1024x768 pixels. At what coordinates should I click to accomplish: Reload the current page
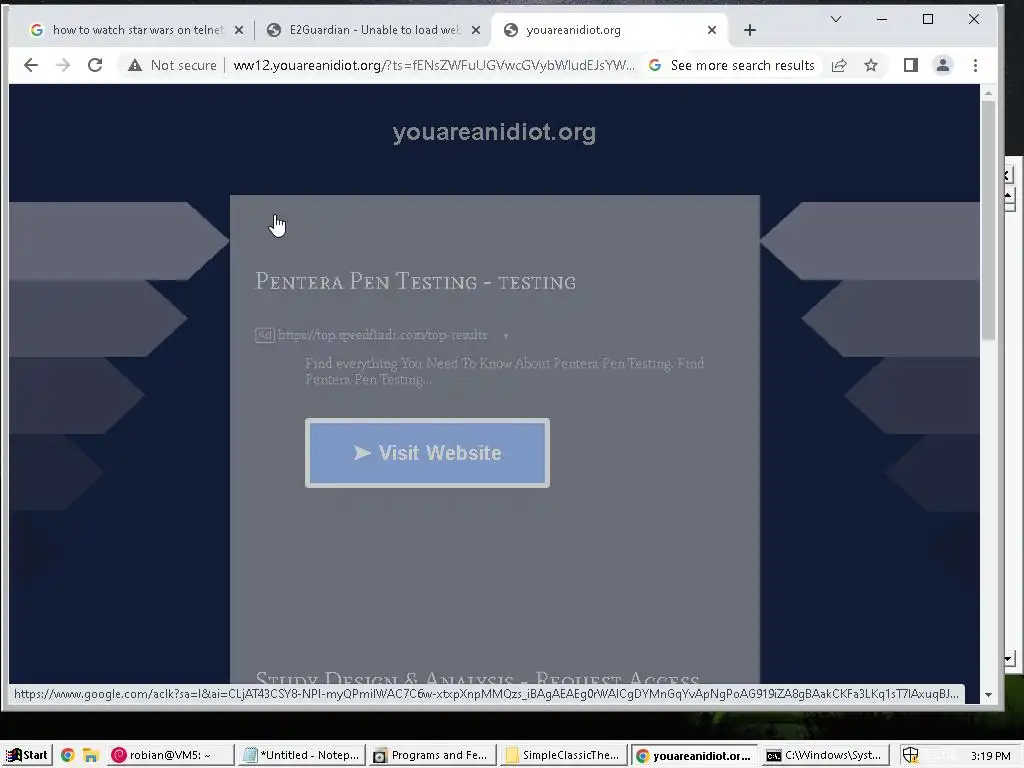click(x=95, y=65)
